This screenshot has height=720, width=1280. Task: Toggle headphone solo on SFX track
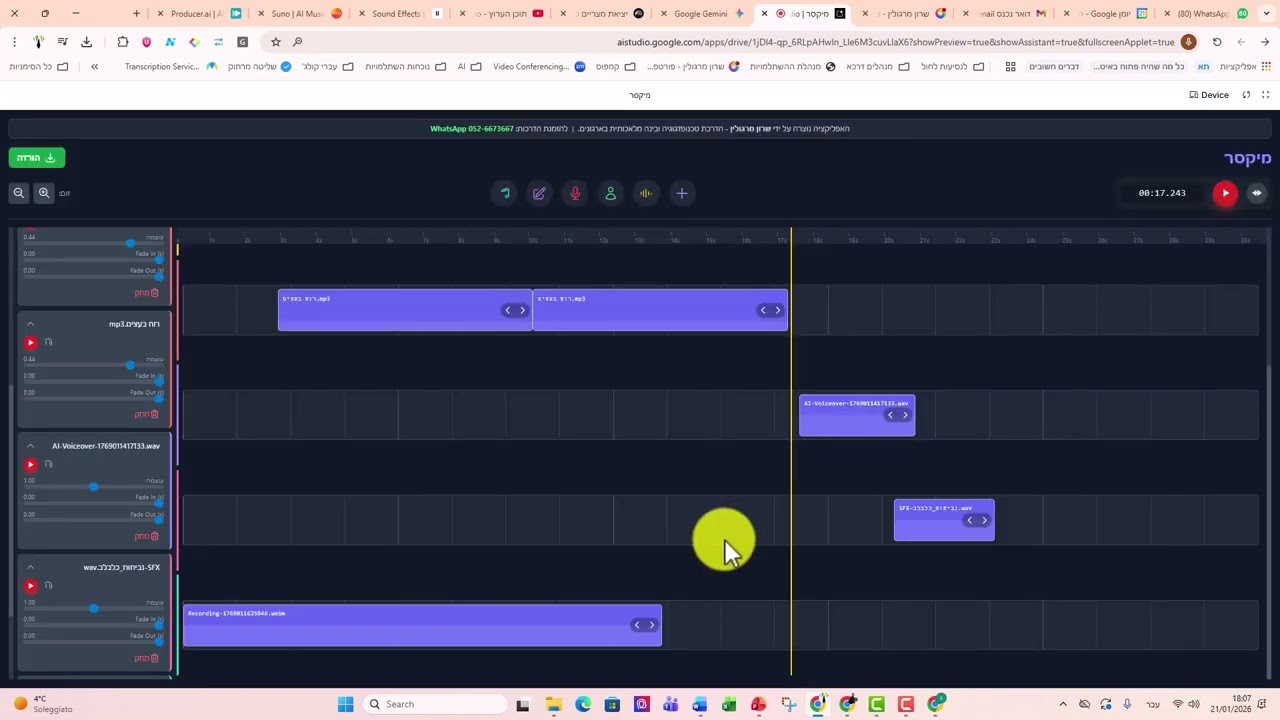48,585
